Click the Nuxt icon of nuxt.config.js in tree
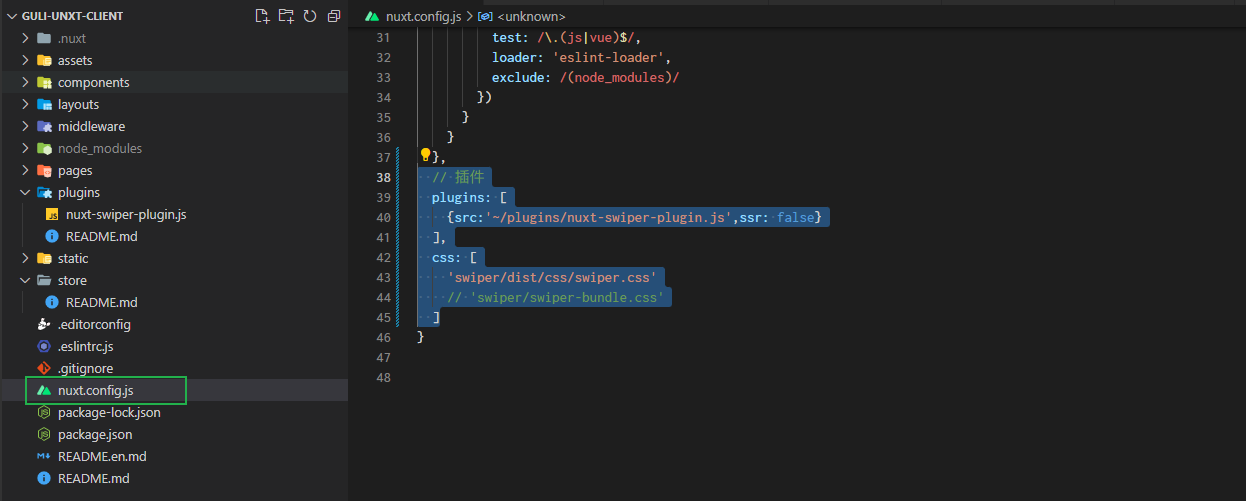The image size is (1246, 501). [x=44, y=390]
